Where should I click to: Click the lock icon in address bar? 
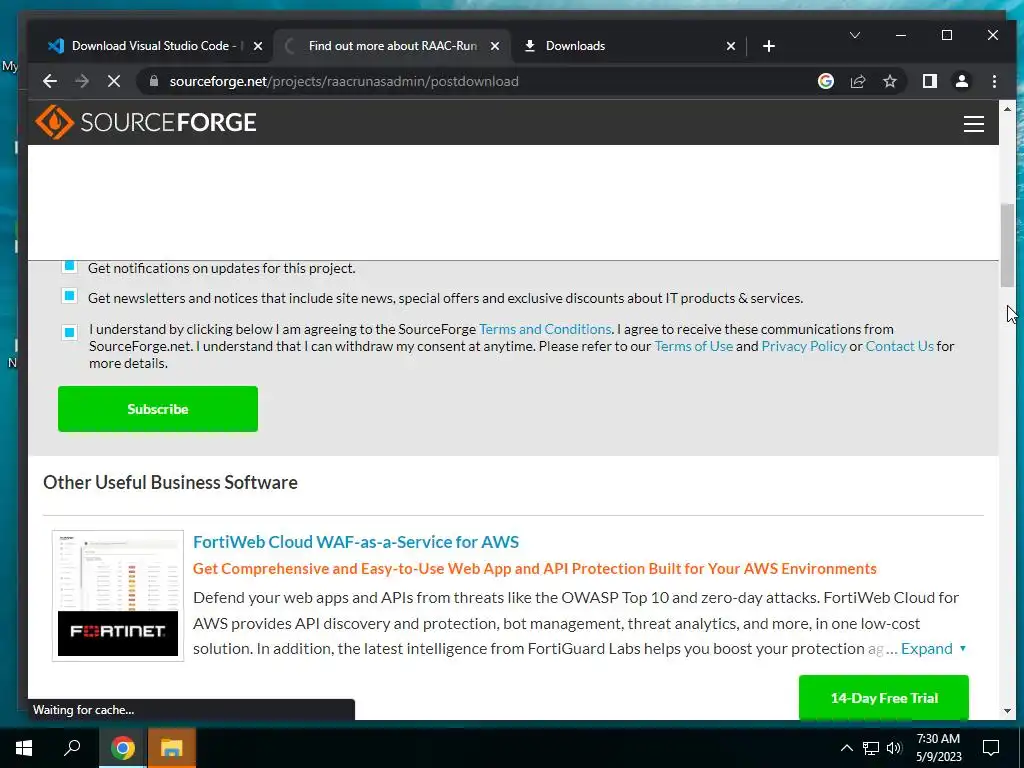(154, 81)
